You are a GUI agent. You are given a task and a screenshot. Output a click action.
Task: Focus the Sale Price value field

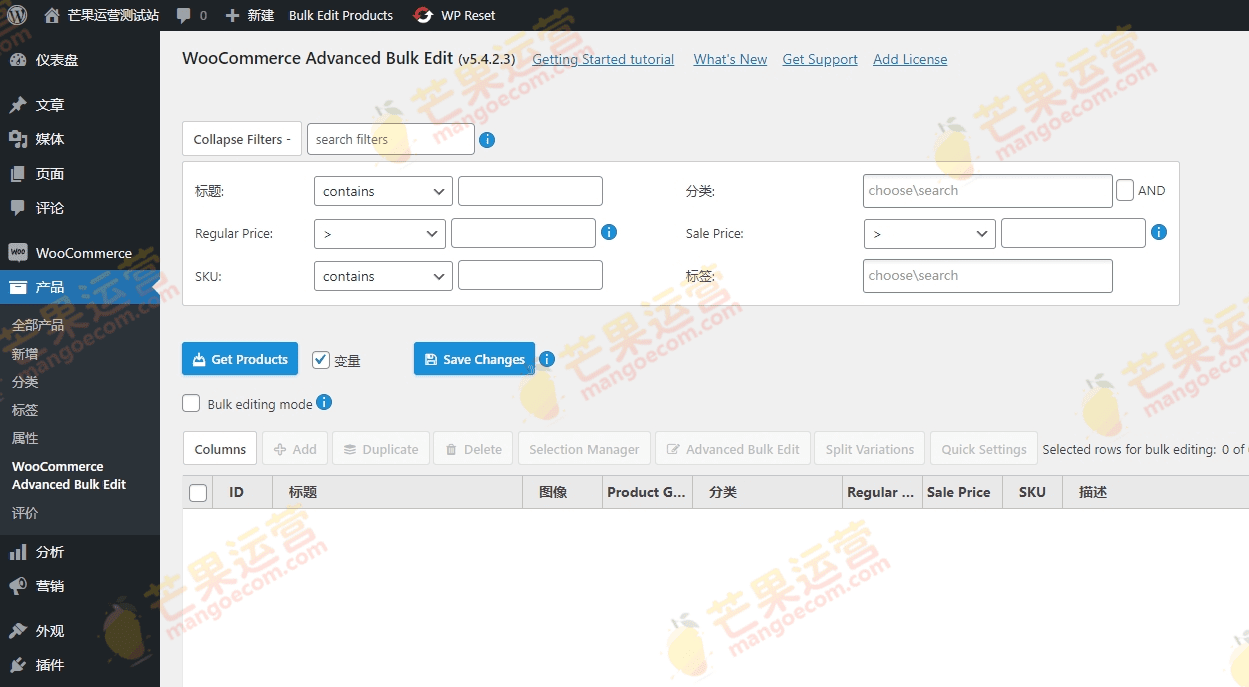point(1073,234)
